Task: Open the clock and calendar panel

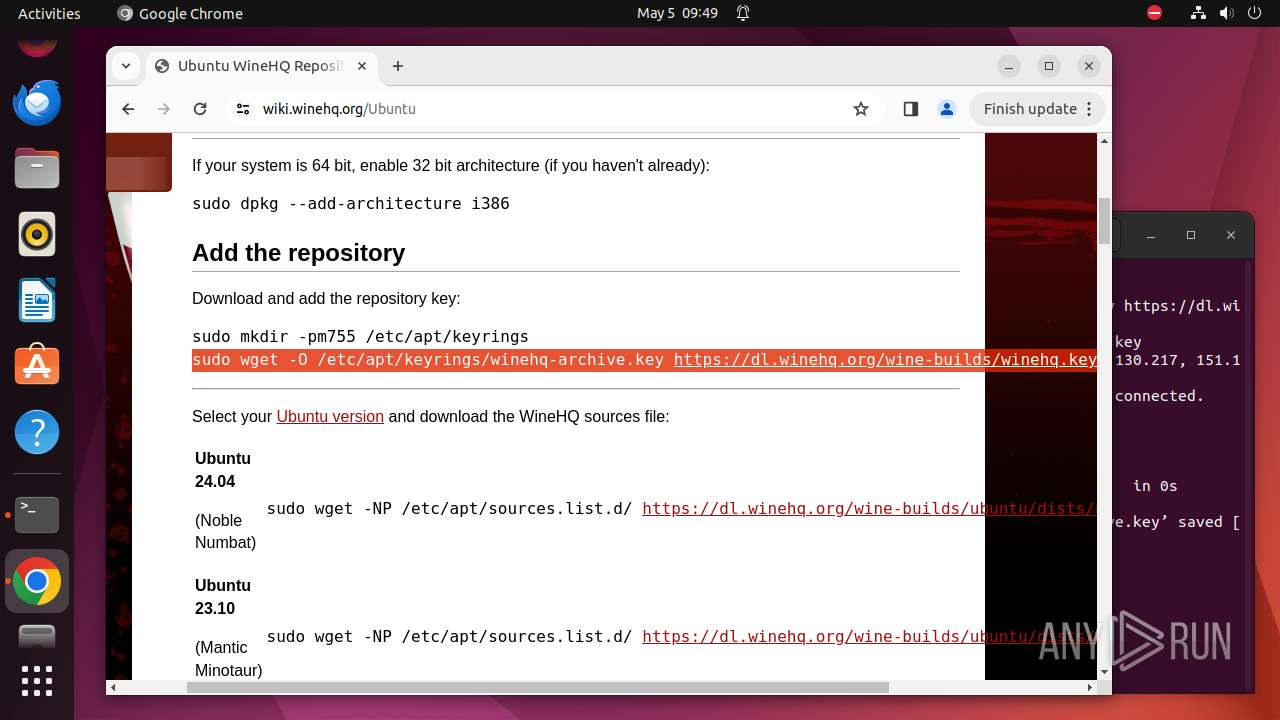Action: coord(677,13)
